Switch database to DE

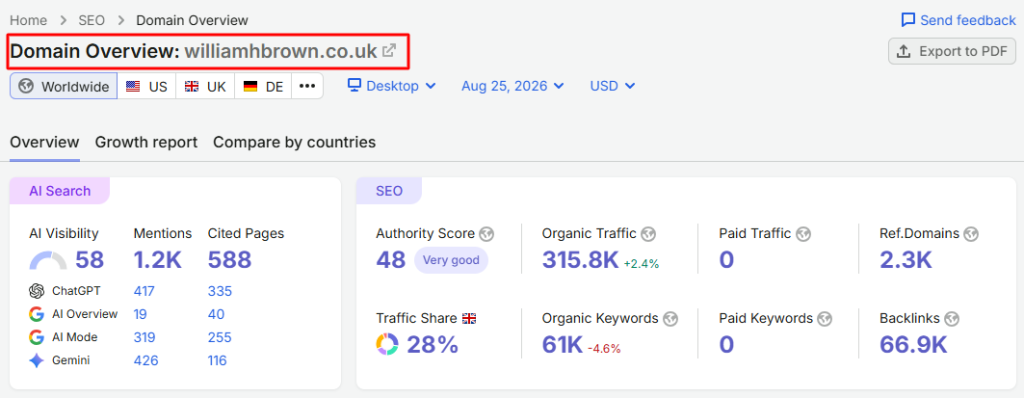(263, 86)
